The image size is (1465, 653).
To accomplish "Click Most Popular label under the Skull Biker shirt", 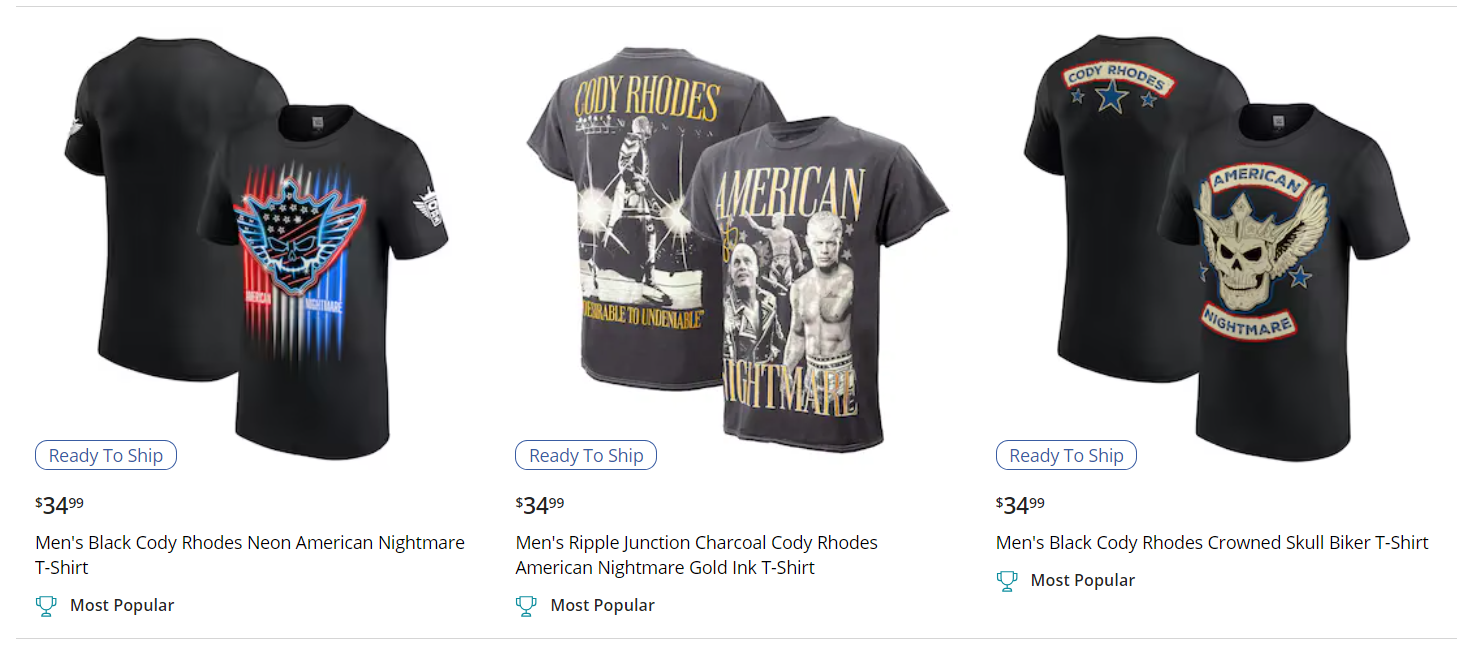I will [1082, 580].
